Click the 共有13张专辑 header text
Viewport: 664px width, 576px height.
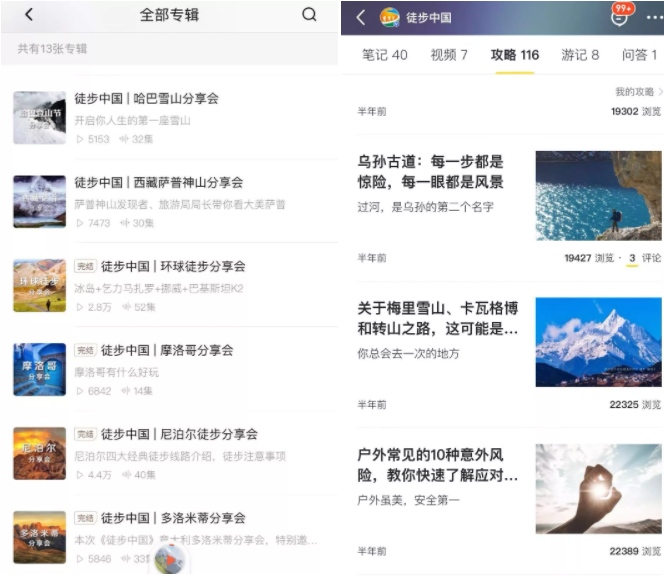(x=52, y=49)
